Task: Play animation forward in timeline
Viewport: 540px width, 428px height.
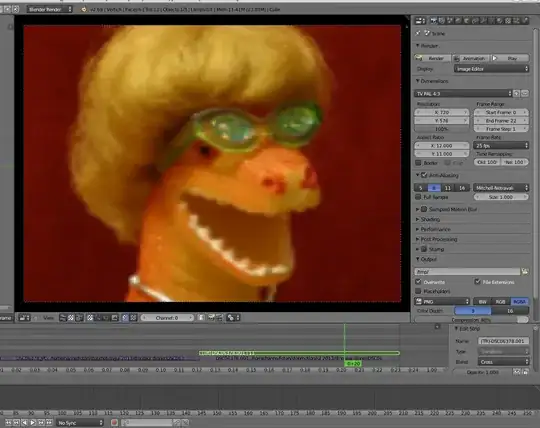Action: coord(33,422)
